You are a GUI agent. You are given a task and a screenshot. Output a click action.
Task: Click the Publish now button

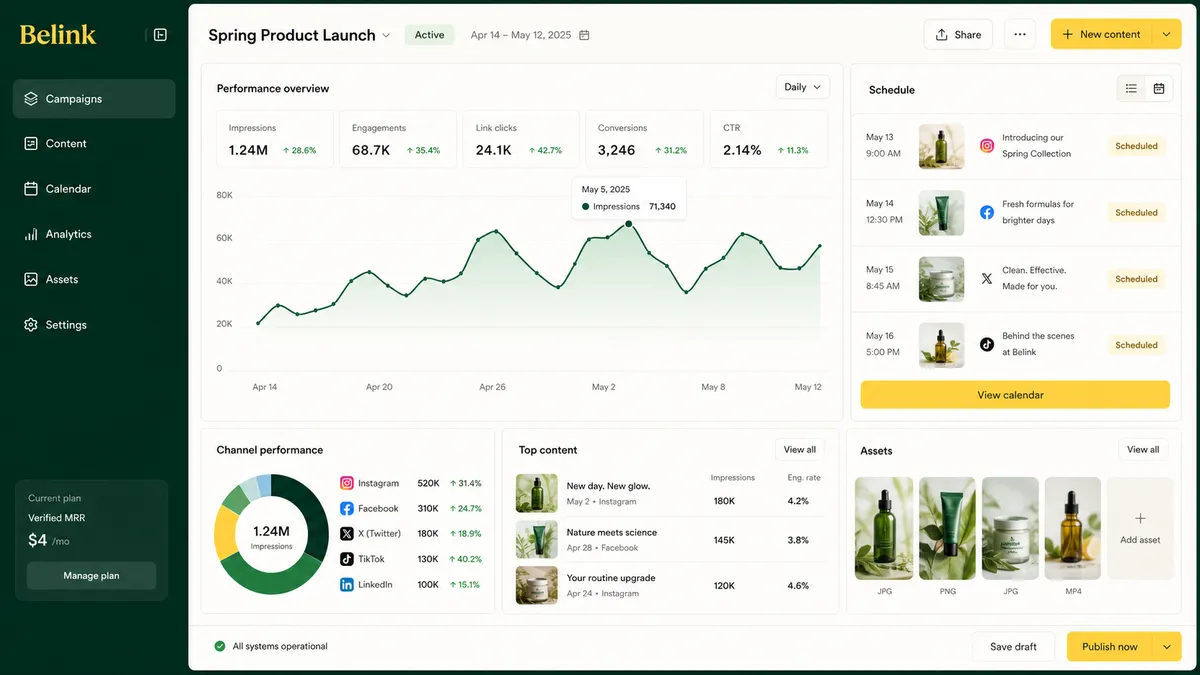tap(1110, 647)
